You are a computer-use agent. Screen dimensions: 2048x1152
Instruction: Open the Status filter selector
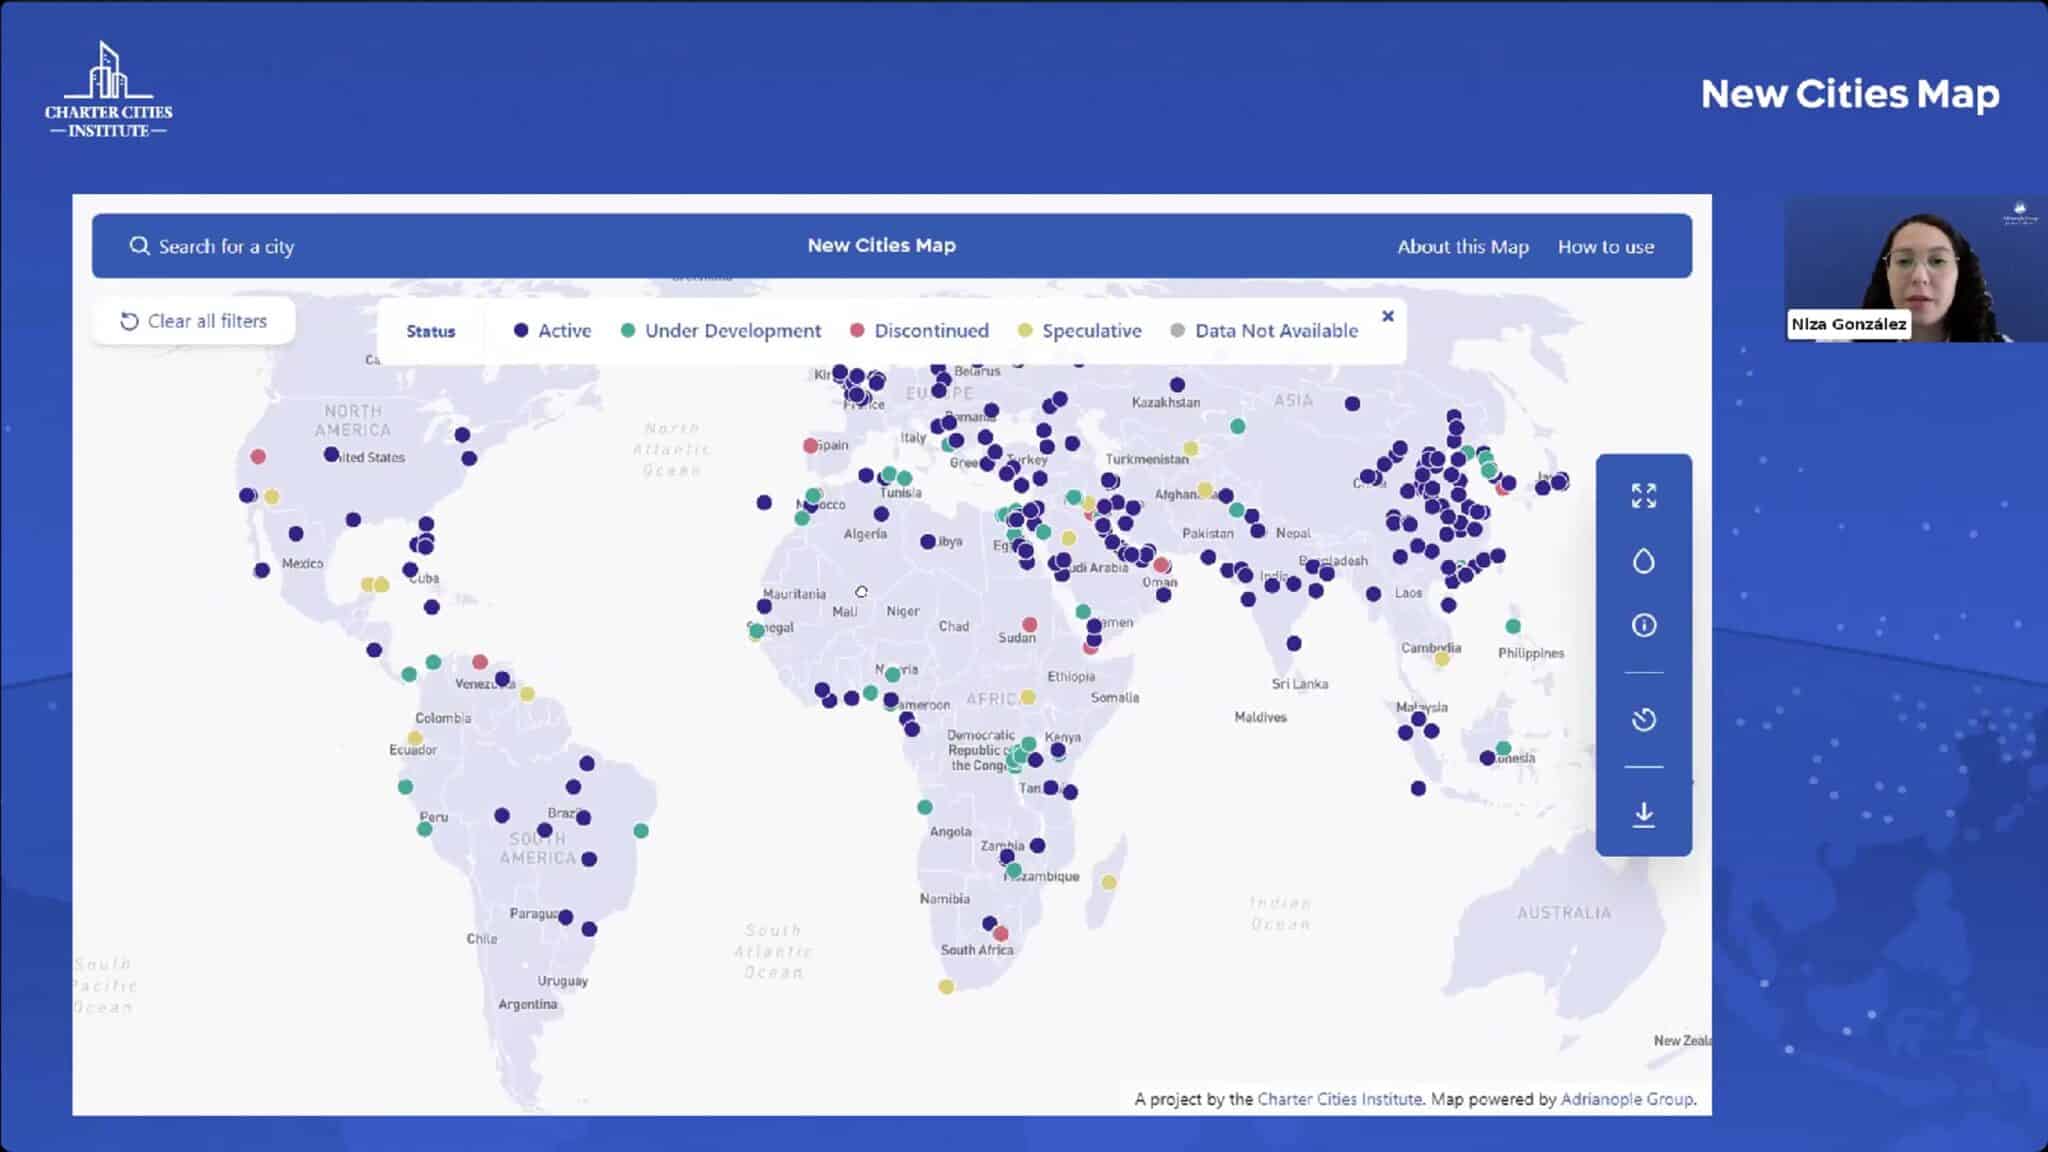[x=431, y=330]
